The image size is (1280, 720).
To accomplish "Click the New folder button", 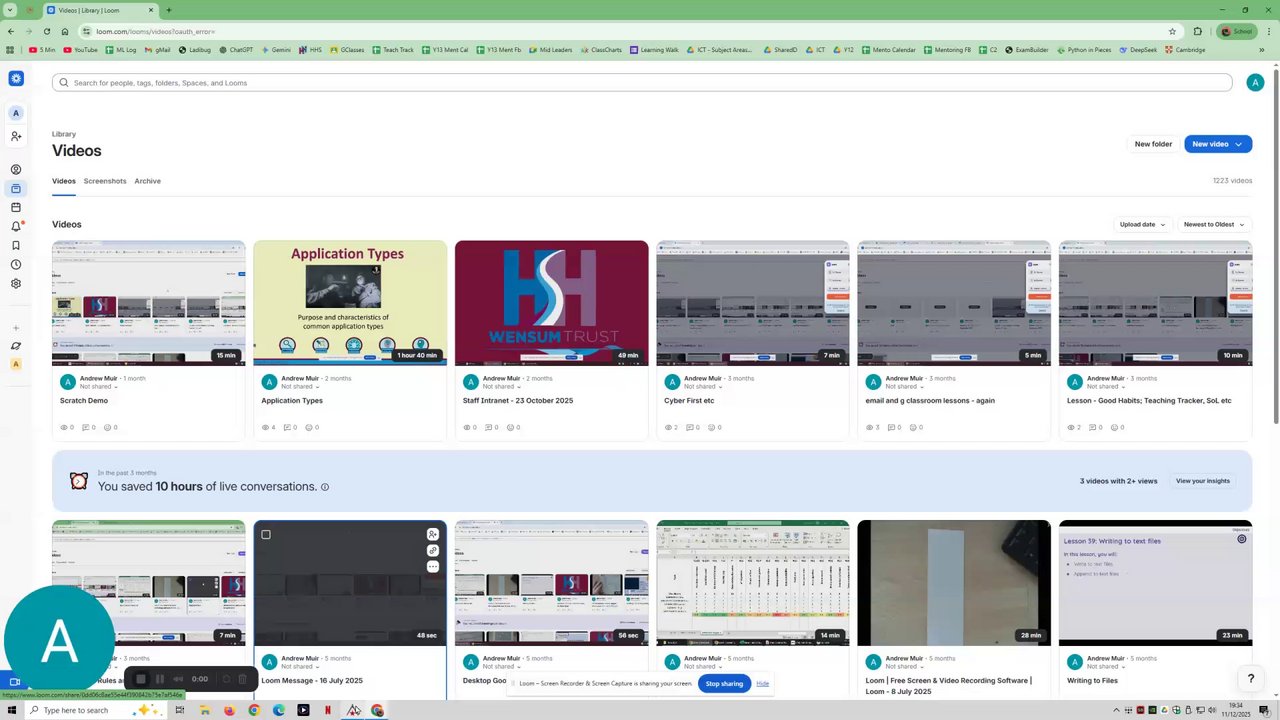I will [1153, 144].
